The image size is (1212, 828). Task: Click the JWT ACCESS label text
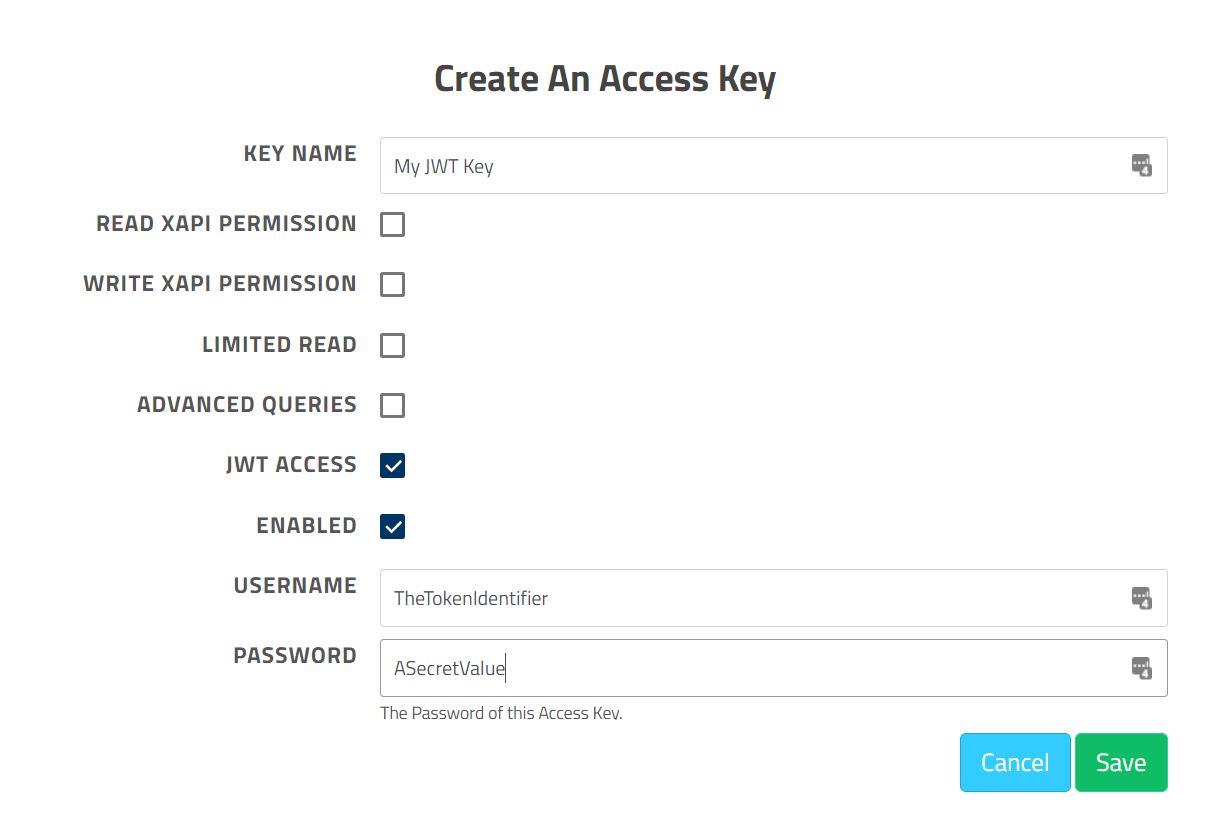click(291, 465)
